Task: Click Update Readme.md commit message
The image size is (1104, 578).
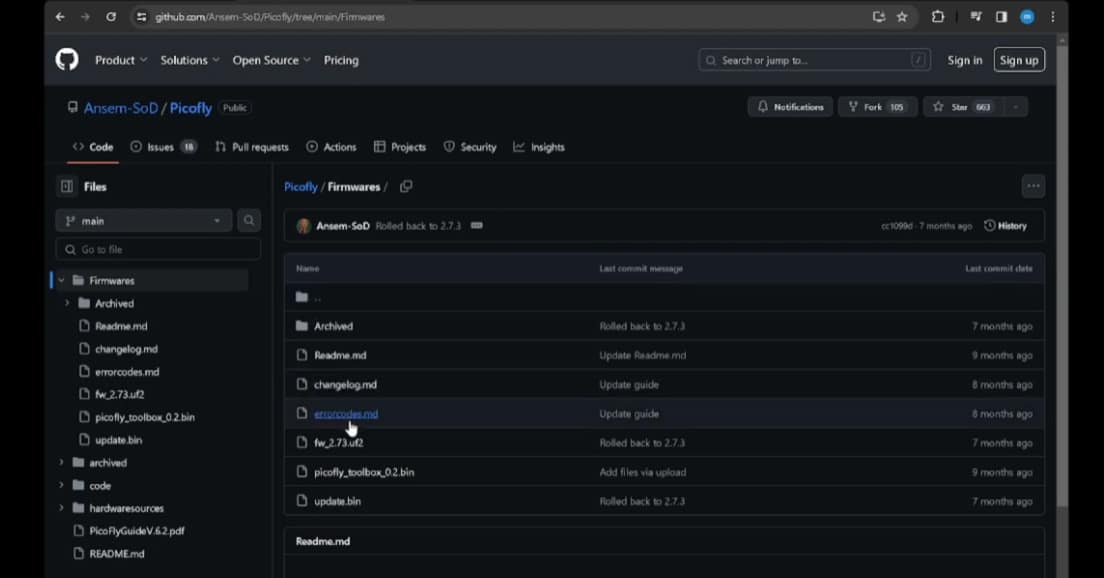Action: 642,356
